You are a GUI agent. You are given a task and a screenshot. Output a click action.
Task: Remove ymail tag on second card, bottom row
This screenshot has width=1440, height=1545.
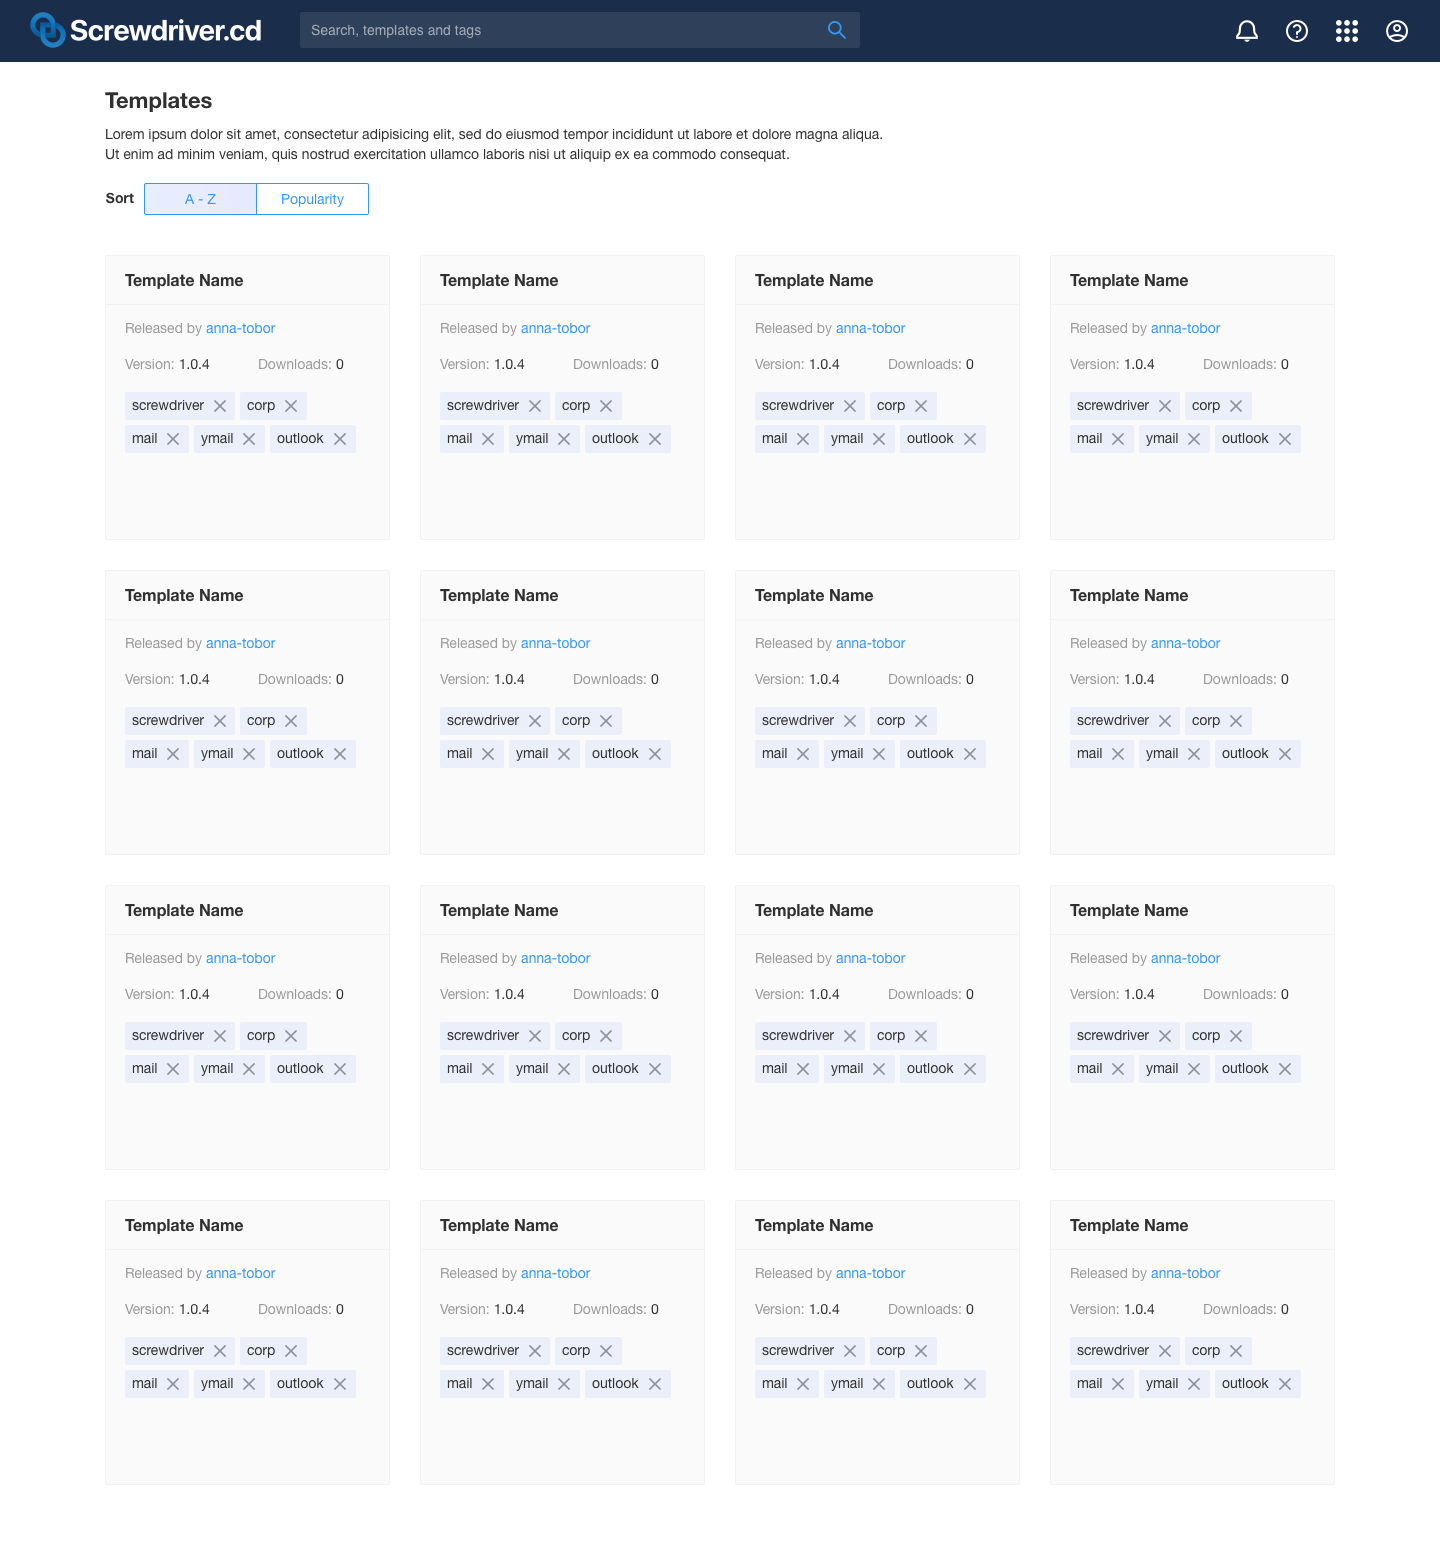pos(564,1384)
